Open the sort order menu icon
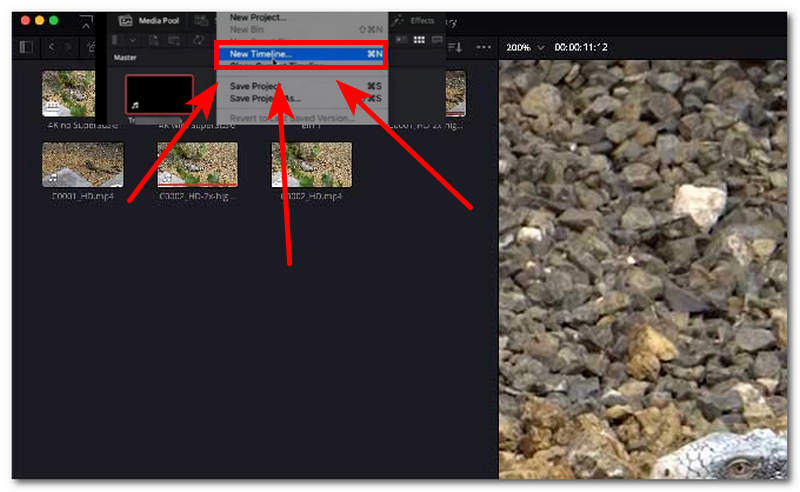The width and height of the screenshot is (800, 492). [455, 47]
